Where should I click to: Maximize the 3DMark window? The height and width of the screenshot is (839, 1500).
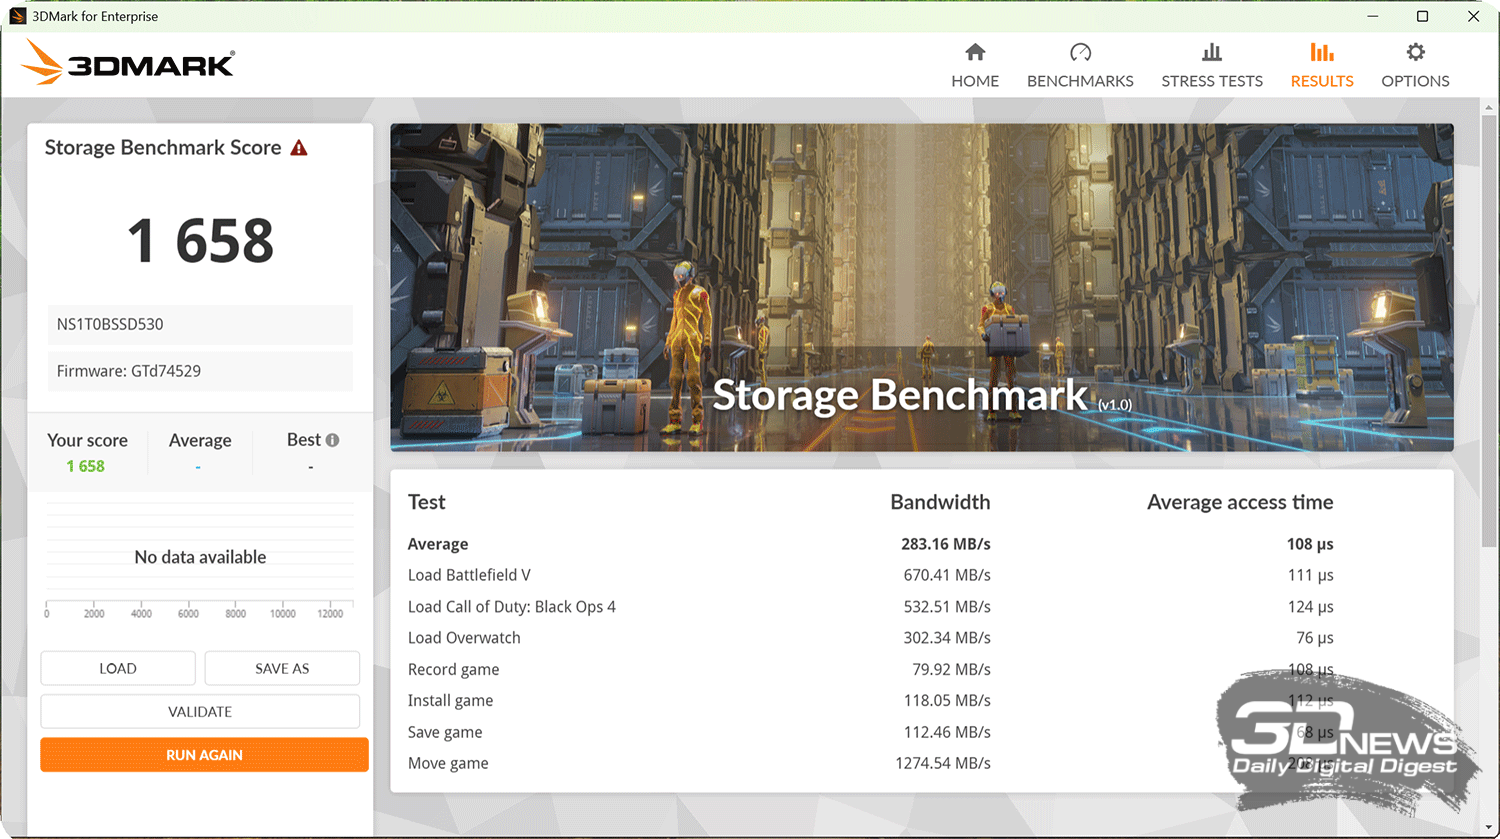click(1422, 16)
